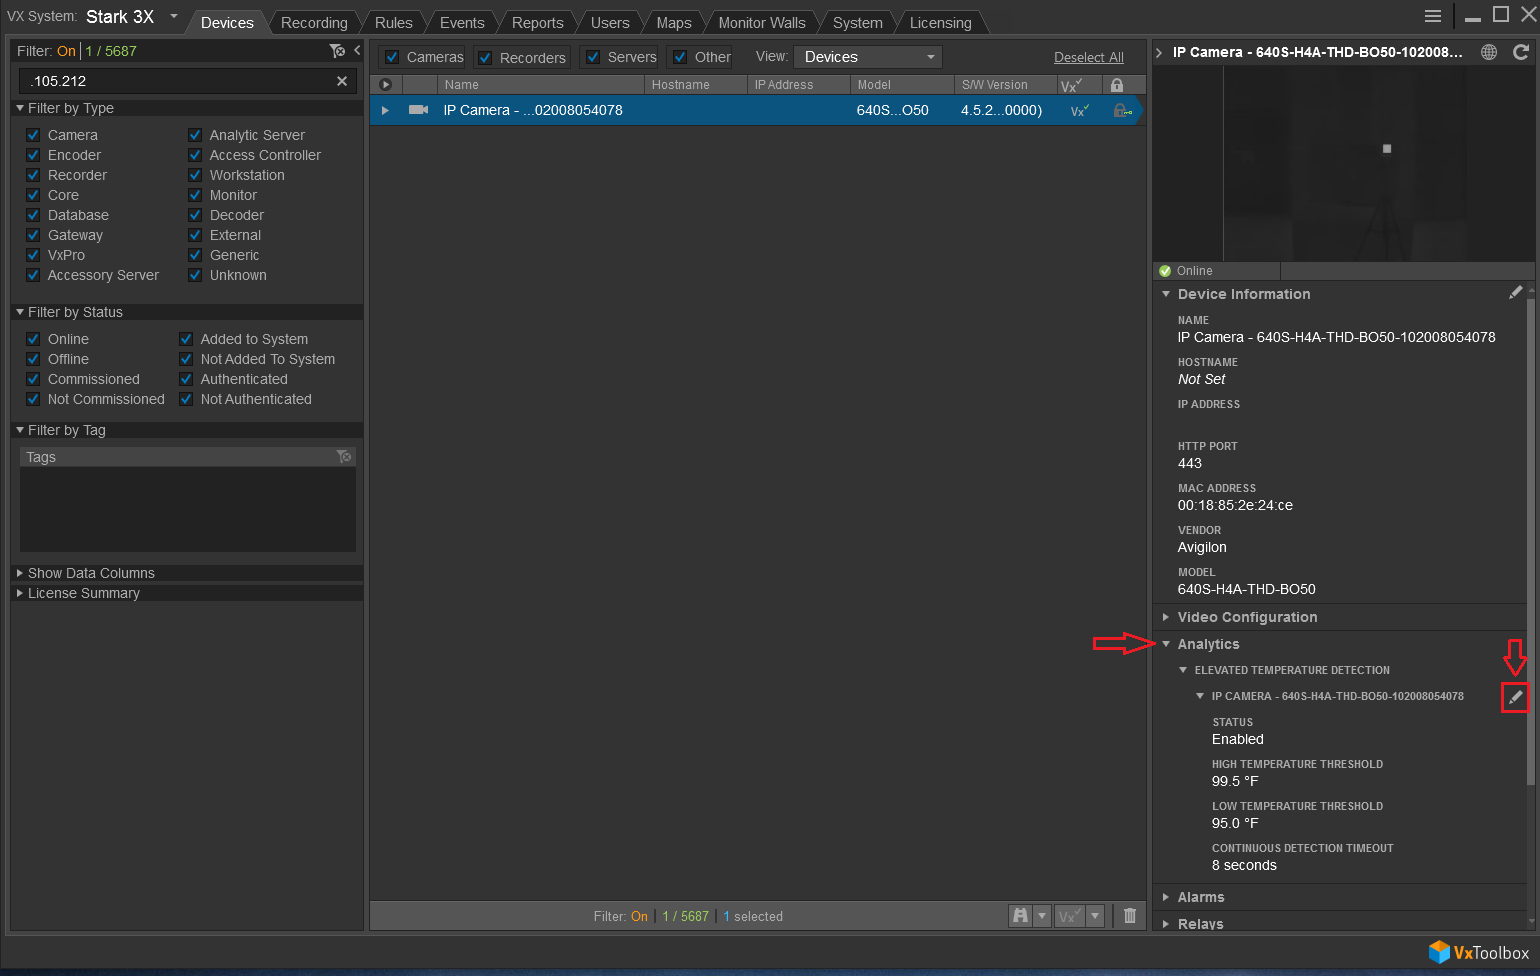The width and height of the screenshot is (1540, 976).
Task: Click the camera preview thumbnail
Action: [x=1343, y=165]
